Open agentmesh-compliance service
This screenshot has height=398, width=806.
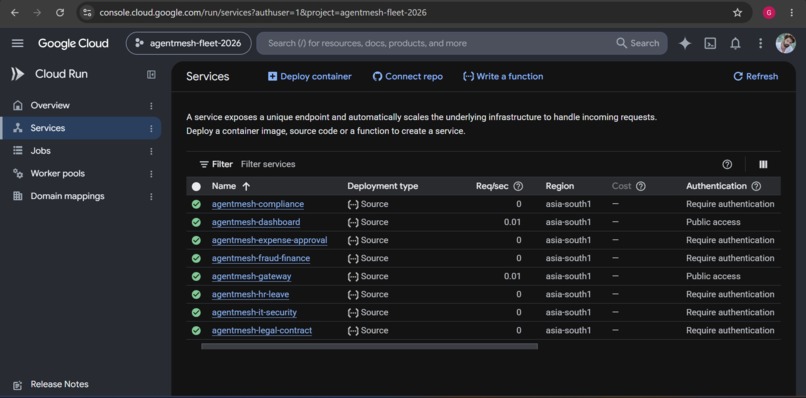[258, 204]
